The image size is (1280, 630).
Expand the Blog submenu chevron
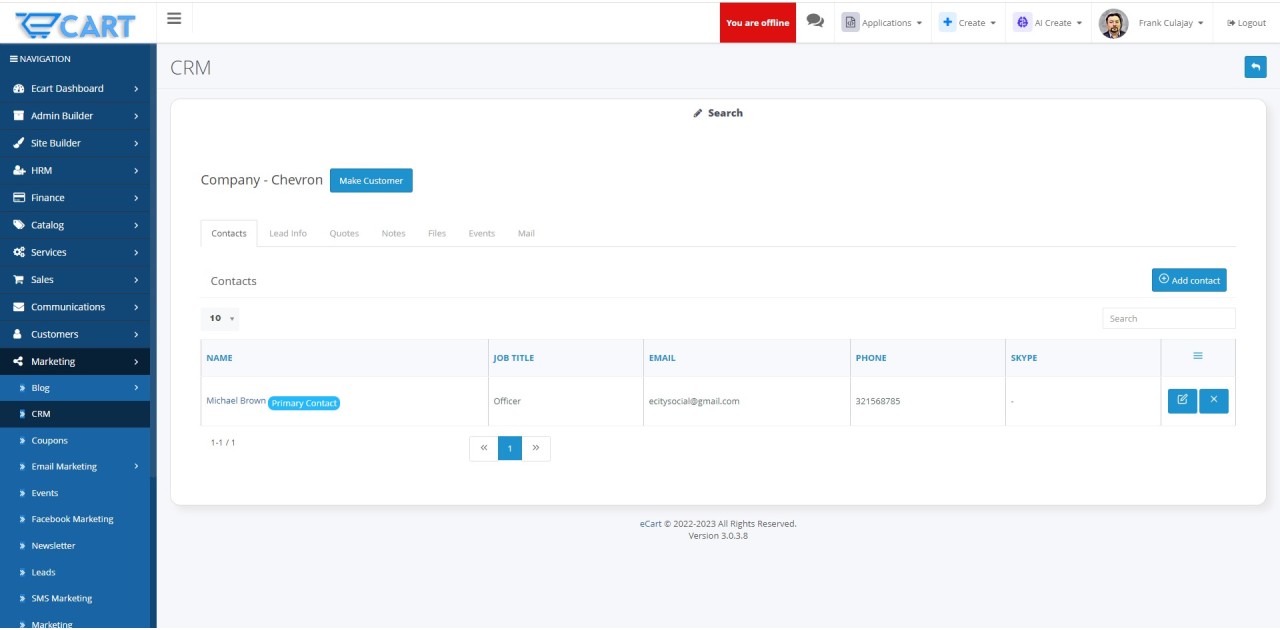[x=136, y=388]
